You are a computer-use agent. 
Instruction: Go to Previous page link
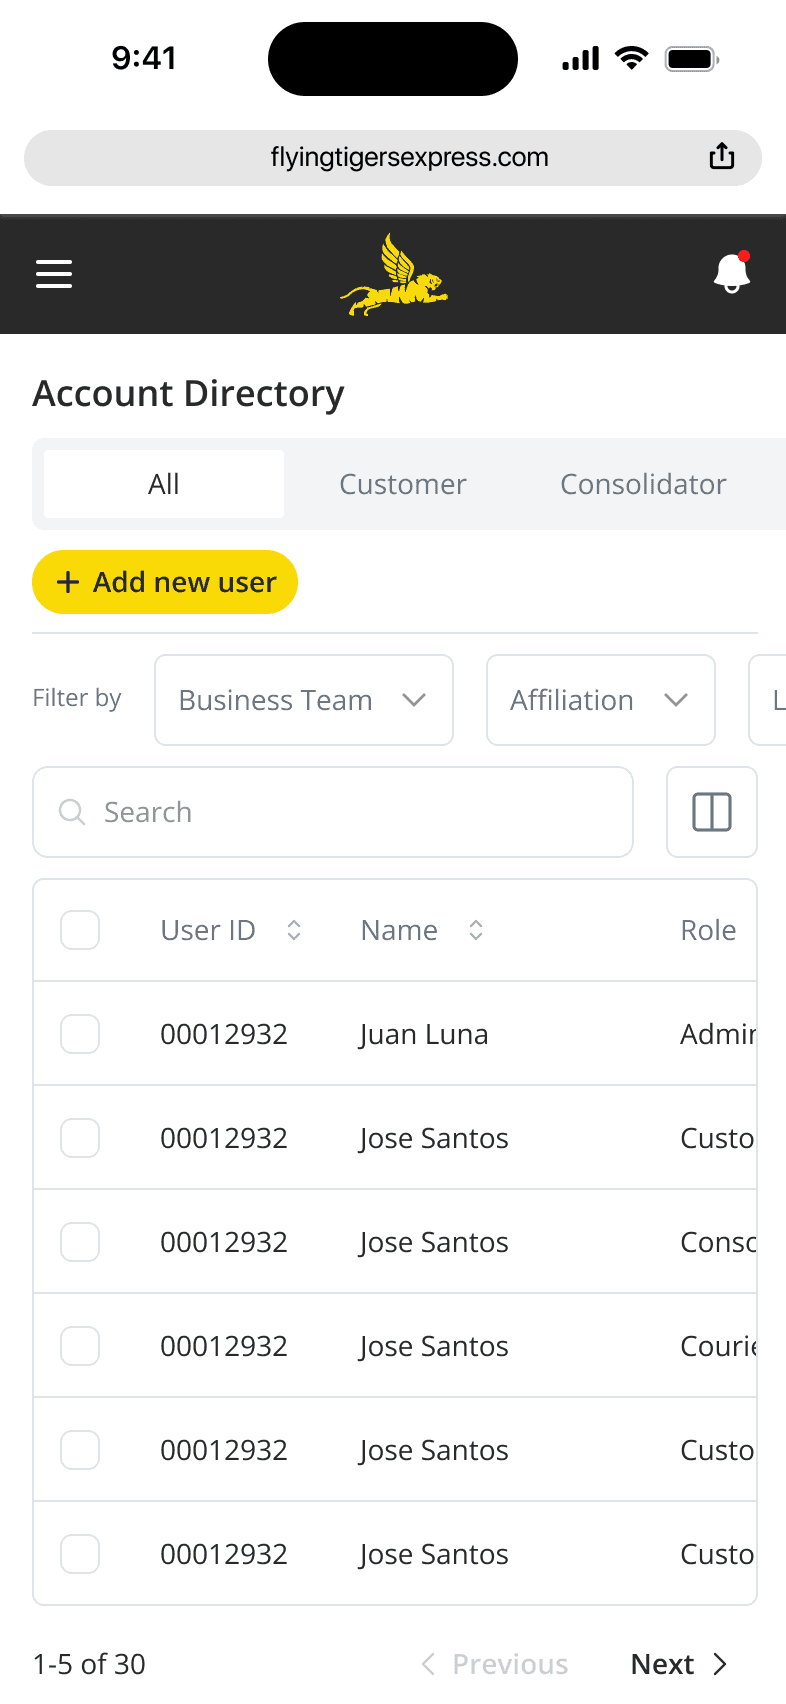pos(495,1664)
